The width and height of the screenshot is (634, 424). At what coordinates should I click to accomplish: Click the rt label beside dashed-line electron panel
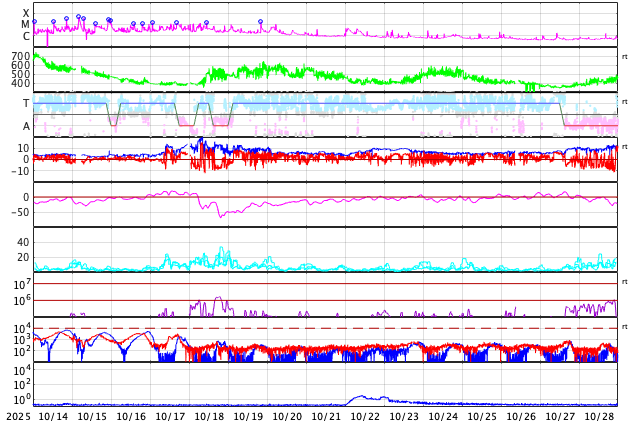(625, 327)
